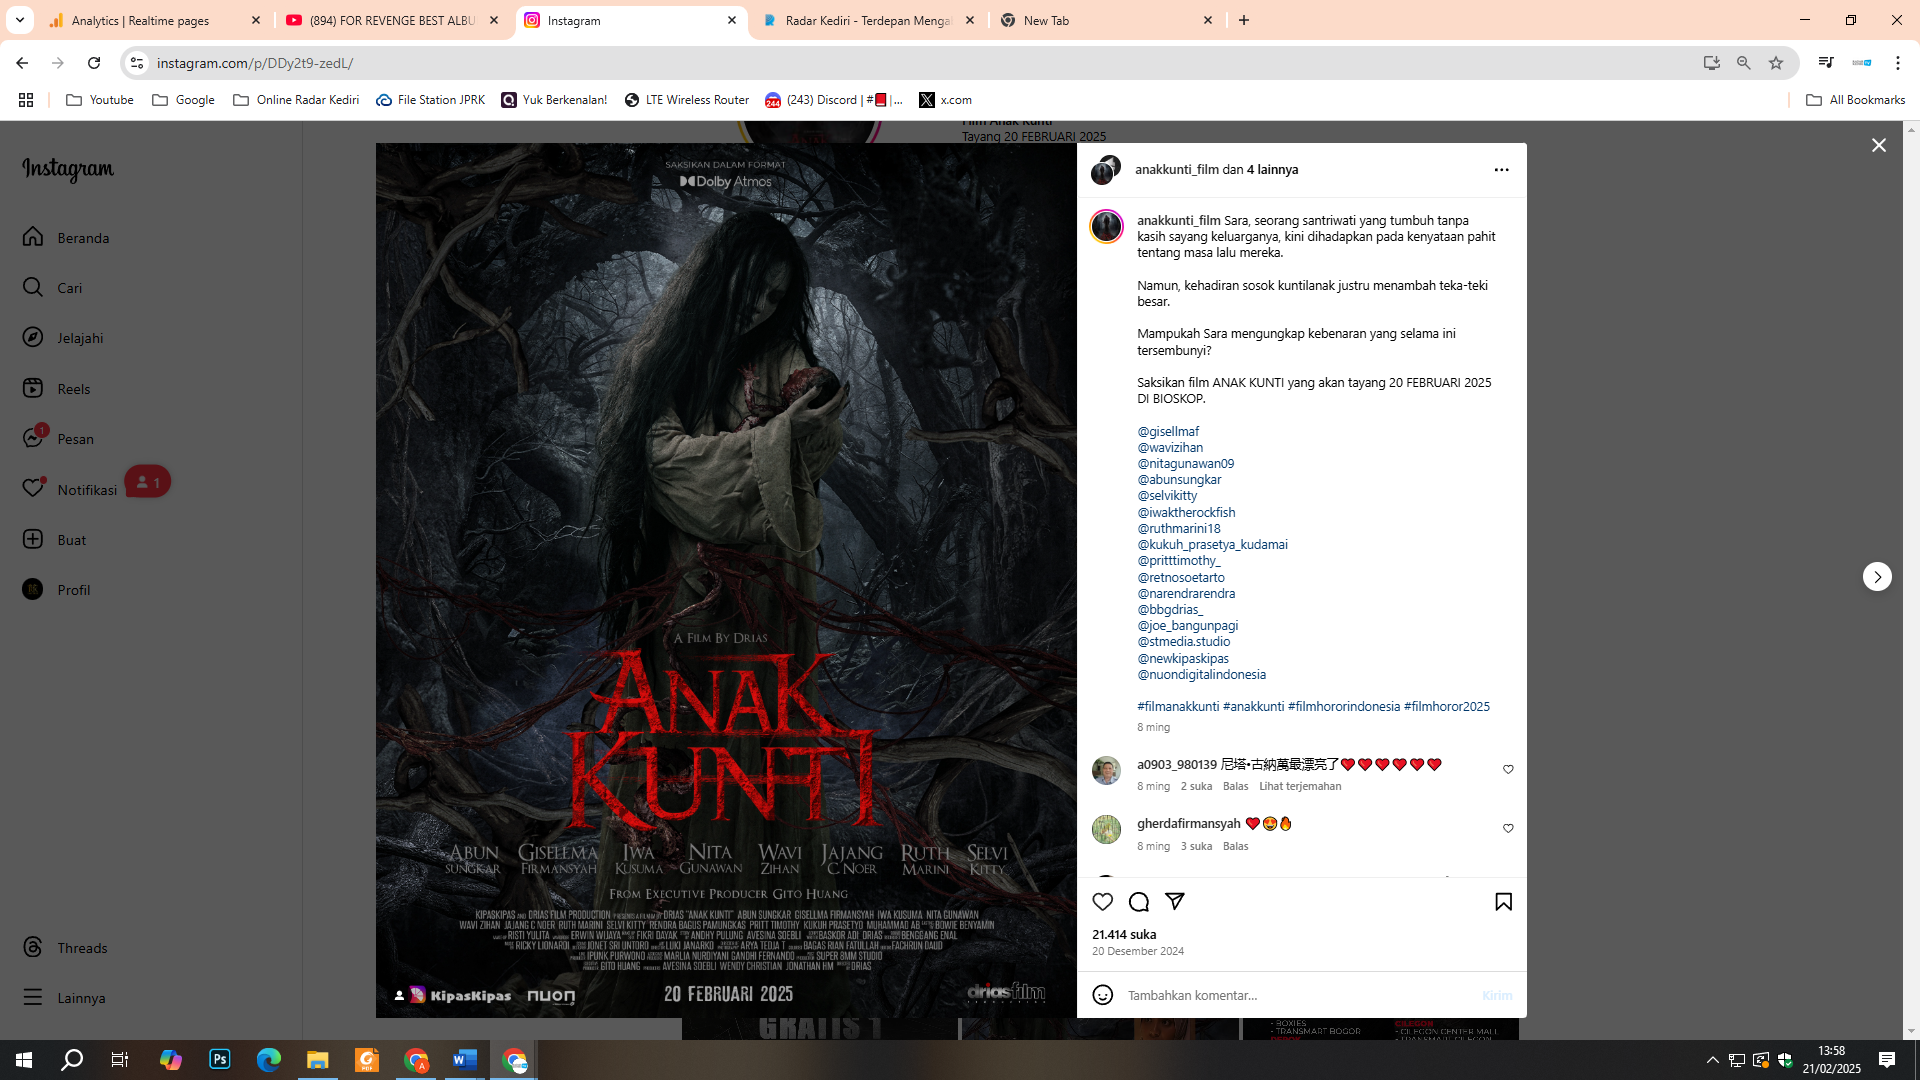Switch to New Tab tab
The height and width of the screenshot is (1080, 1920).
1106,20
